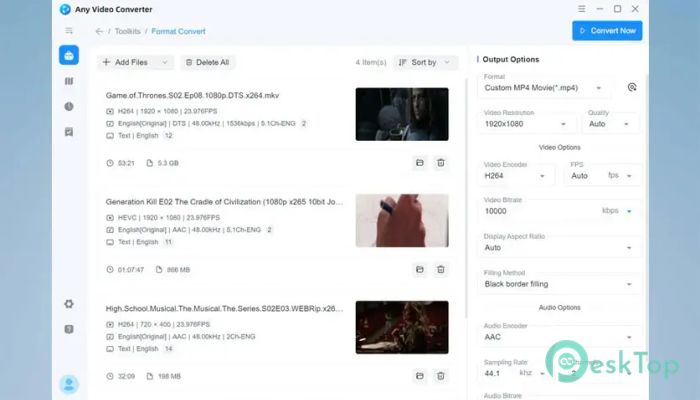Open Sampling Rate 44.1 dropdown
Viewport: 700px width, 400px height.
pyautogui.click(x=514, y=373)
